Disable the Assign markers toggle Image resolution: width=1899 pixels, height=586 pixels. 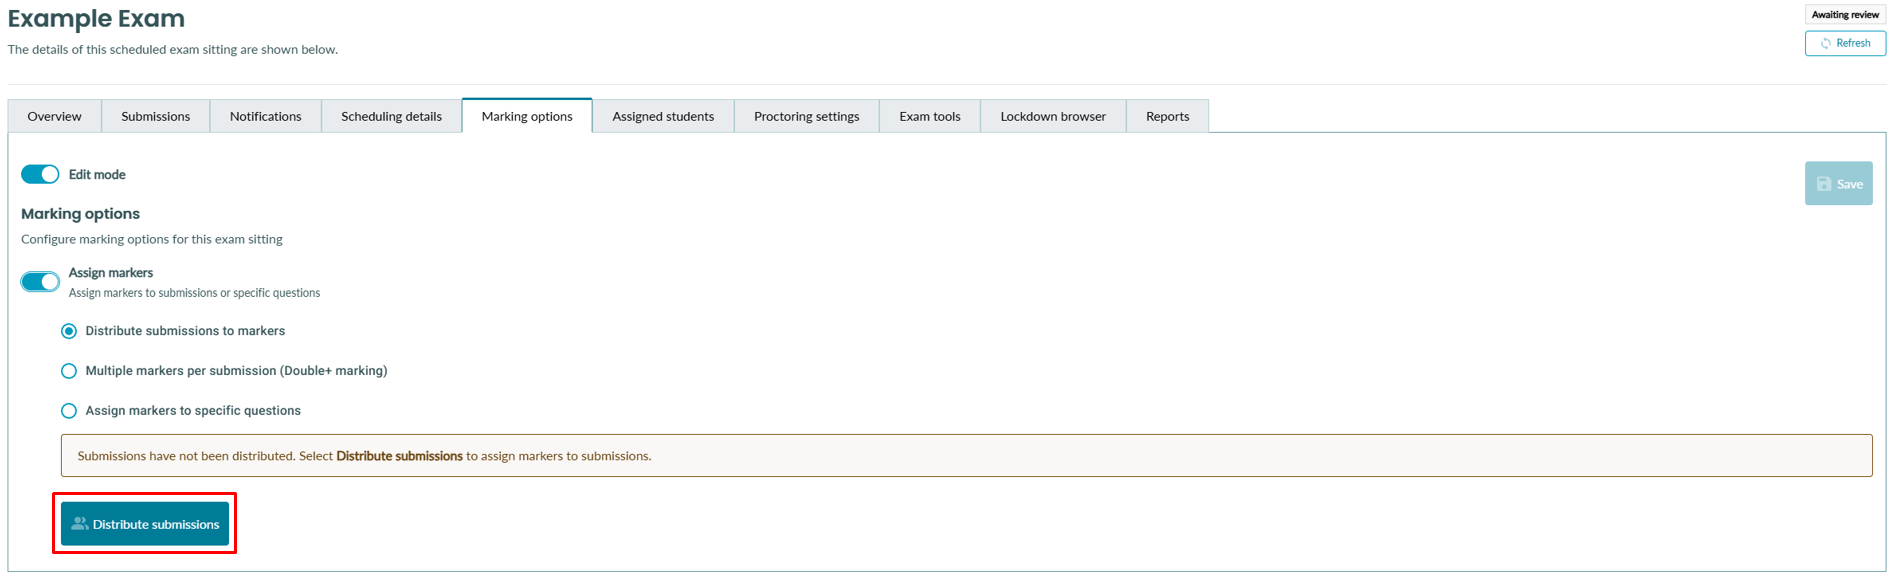tap(40, 282)
